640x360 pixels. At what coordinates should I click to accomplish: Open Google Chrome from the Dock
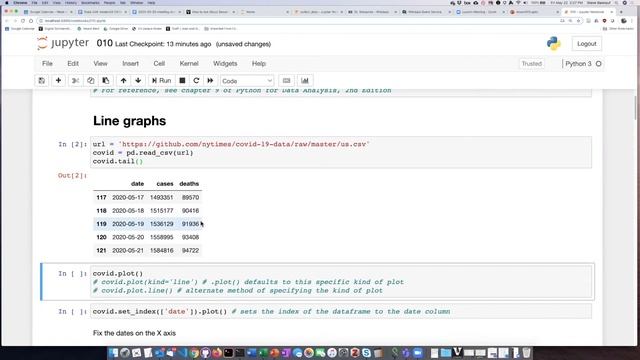(x=194, y=353)
